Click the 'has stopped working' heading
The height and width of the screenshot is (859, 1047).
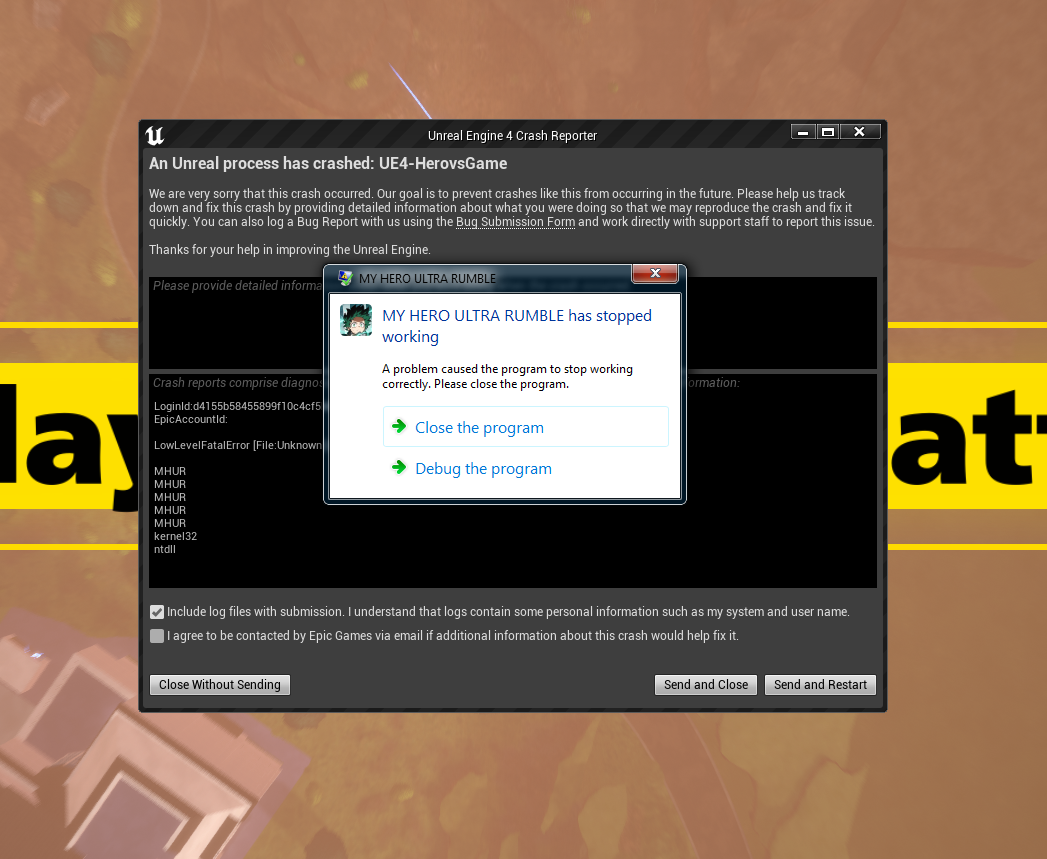click(x=517, y=326)
